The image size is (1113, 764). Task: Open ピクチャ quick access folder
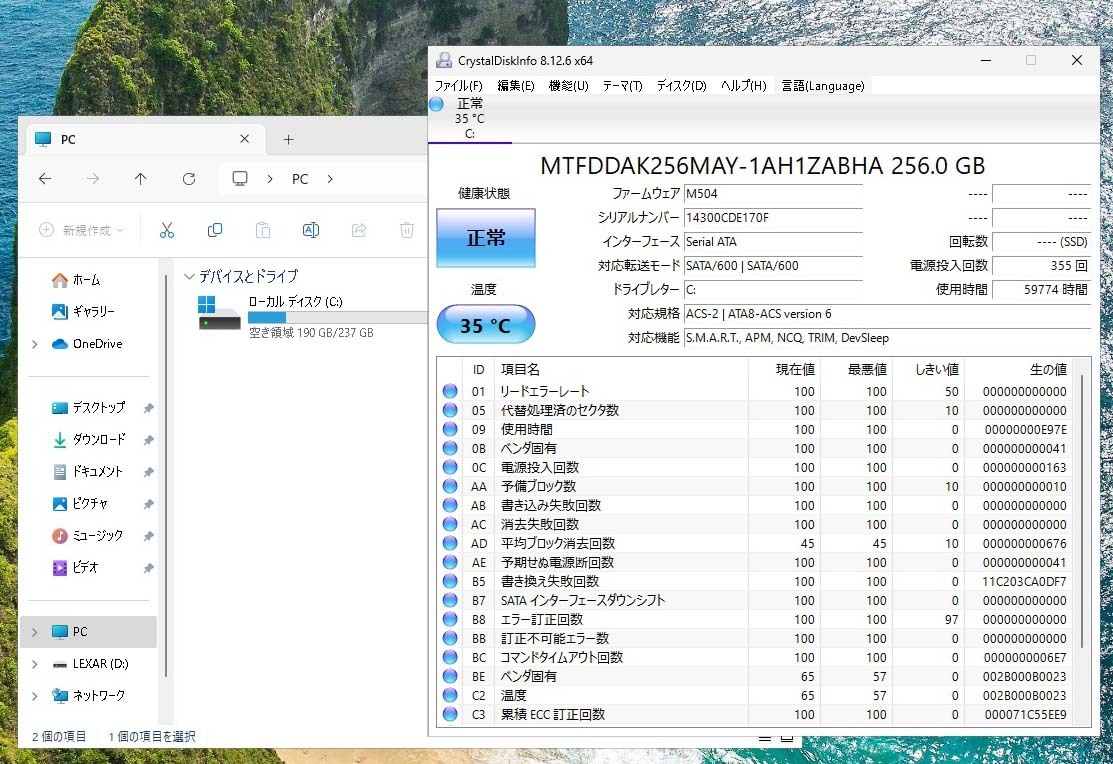point(80,503)
